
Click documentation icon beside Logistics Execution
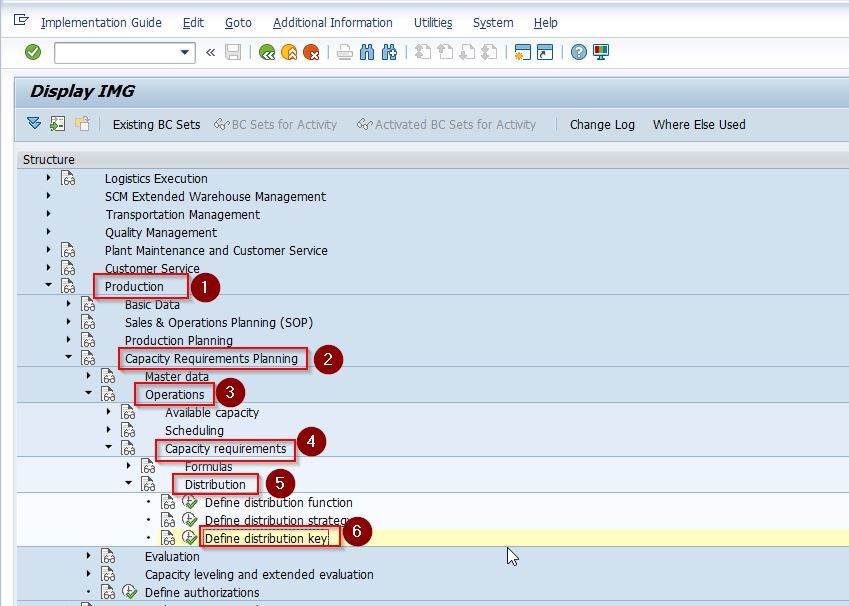pyautogui.click(x=68, y=178)
